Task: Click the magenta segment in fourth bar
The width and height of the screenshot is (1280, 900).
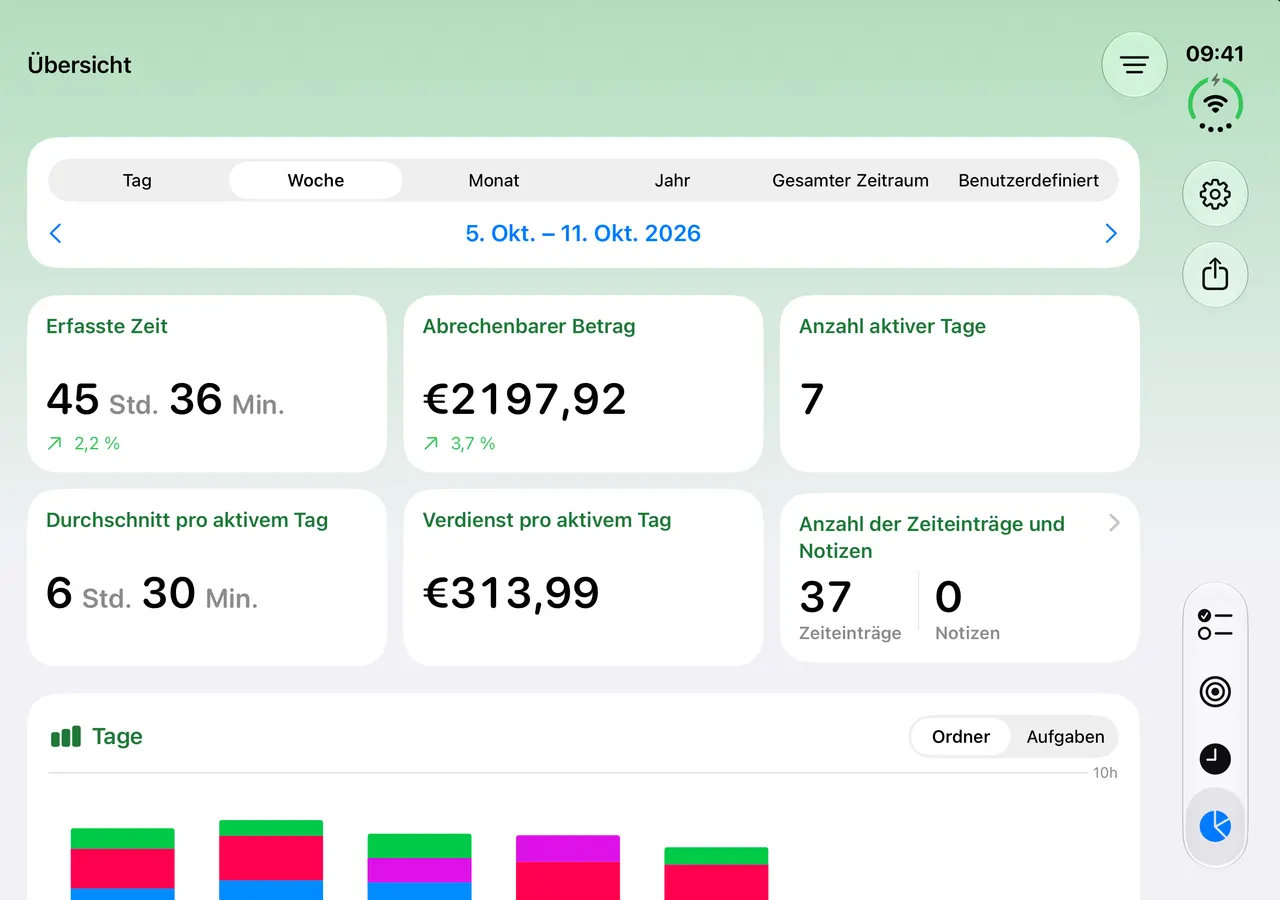Action: pyautogui.click(x=568, y=849)
